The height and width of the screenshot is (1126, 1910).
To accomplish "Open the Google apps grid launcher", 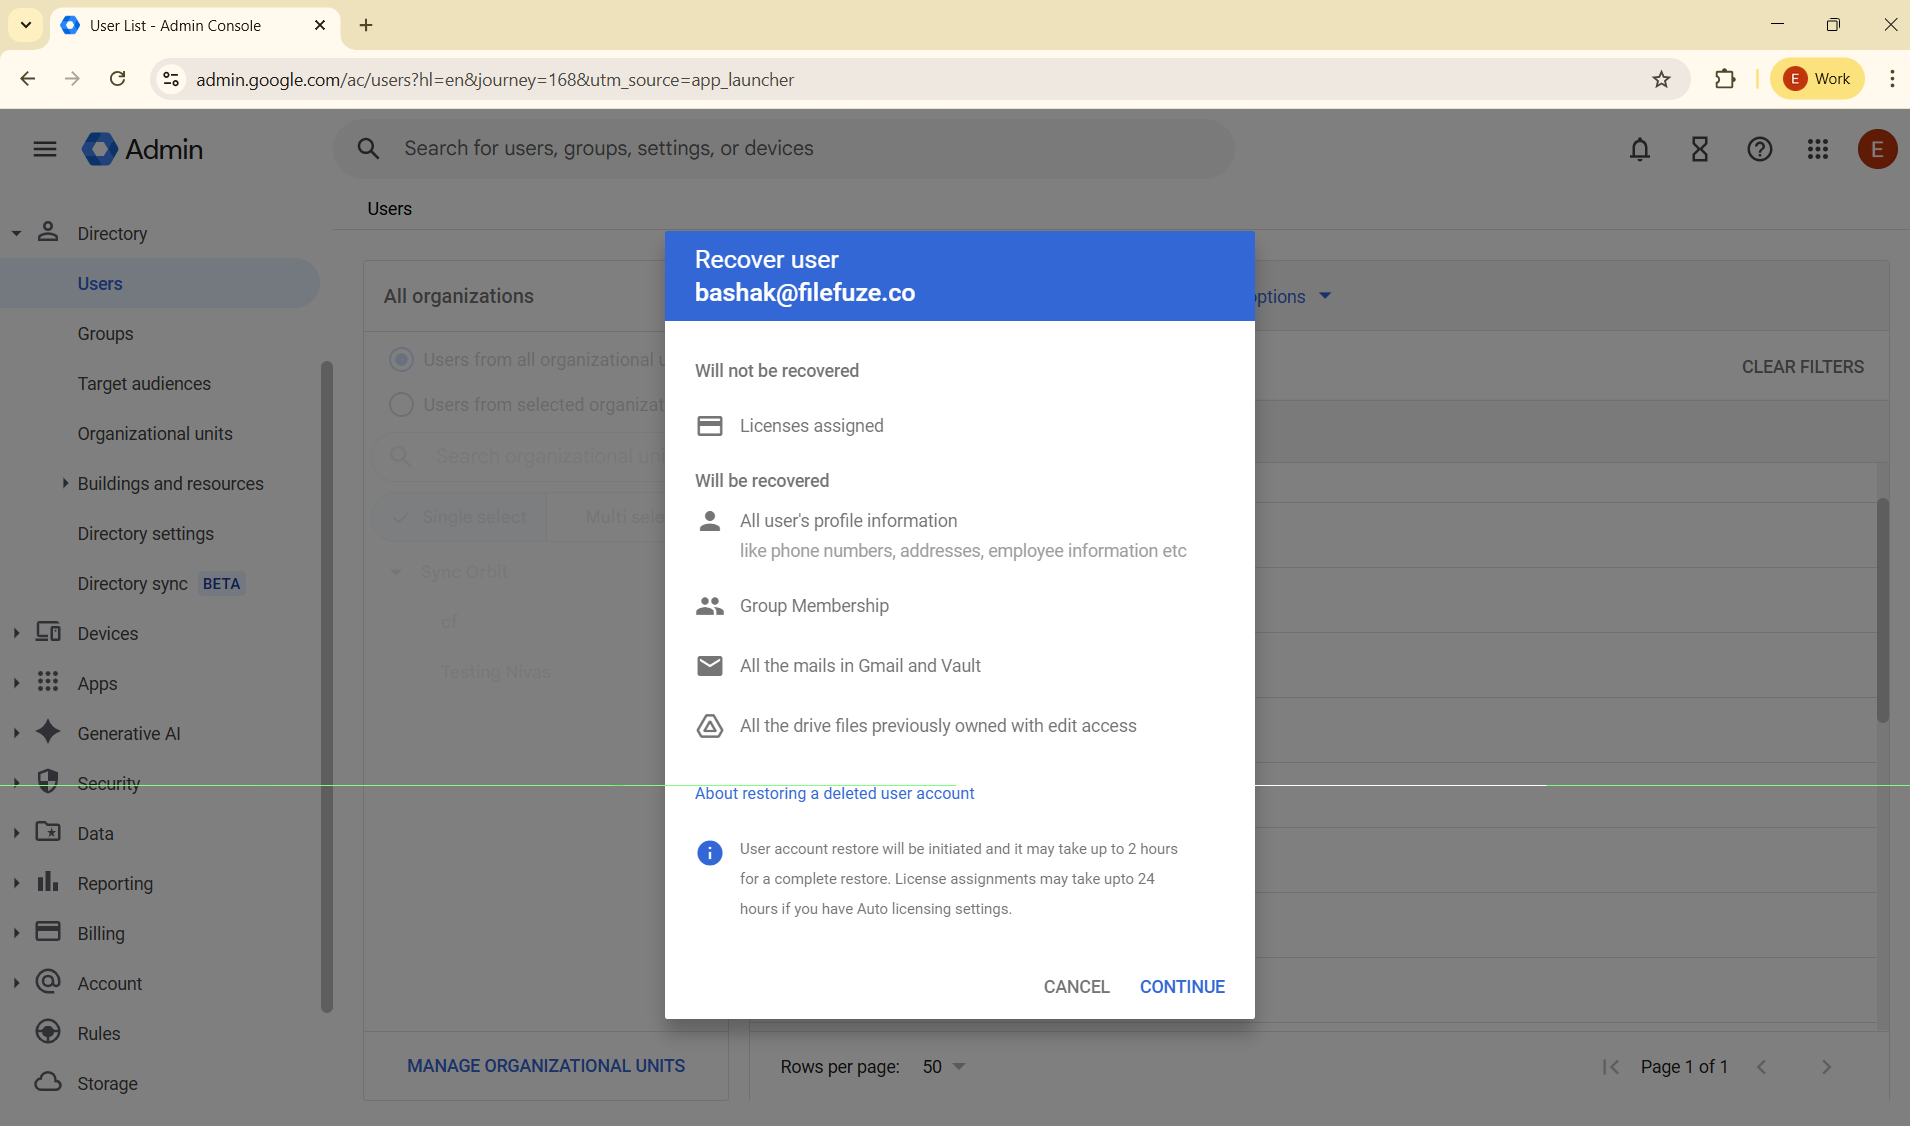I will click(1818, 149).
